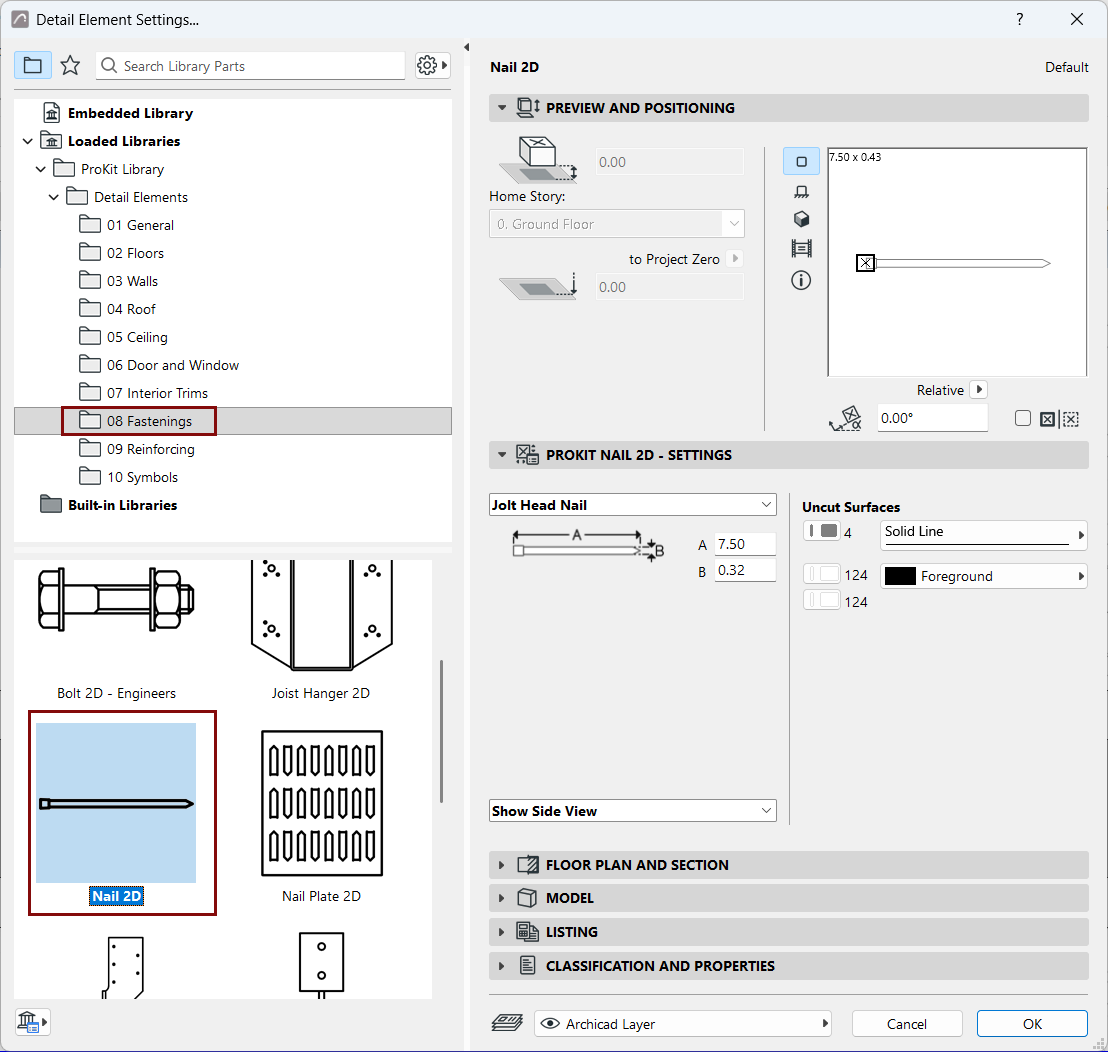Expand the Model panel
1108x1052 pixels.
click(x=789, y=898)
